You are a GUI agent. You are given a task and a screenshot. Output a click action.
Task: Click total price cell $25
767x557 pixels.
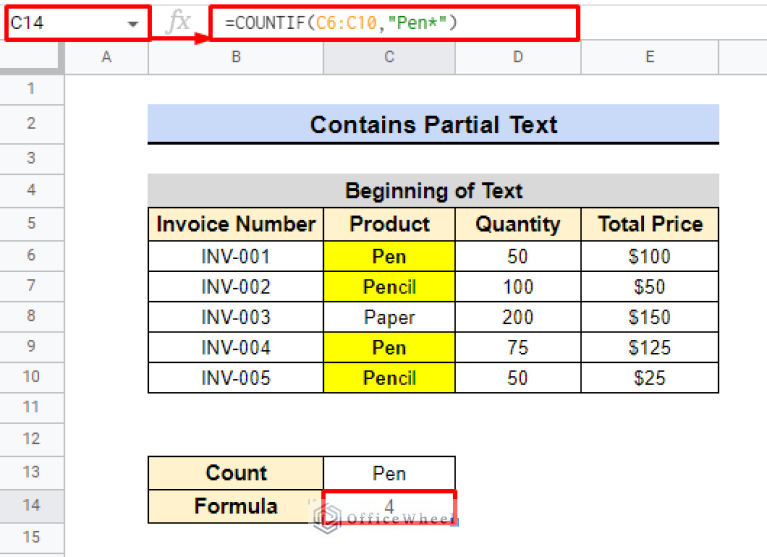(x=650, y=378)
